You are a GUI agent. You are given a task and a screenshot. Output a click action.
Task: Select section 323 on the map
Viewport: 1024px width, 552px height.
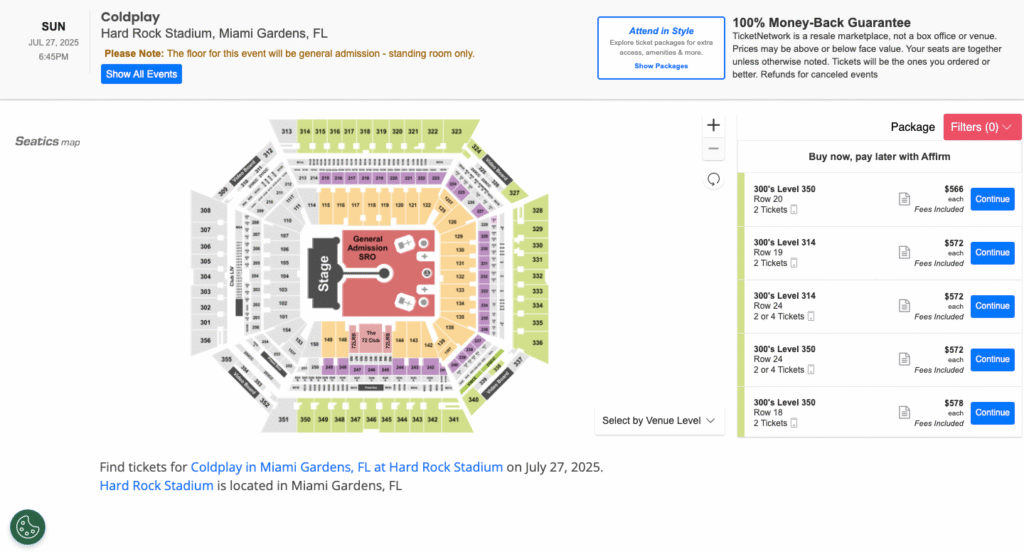(x=456, y=132)
